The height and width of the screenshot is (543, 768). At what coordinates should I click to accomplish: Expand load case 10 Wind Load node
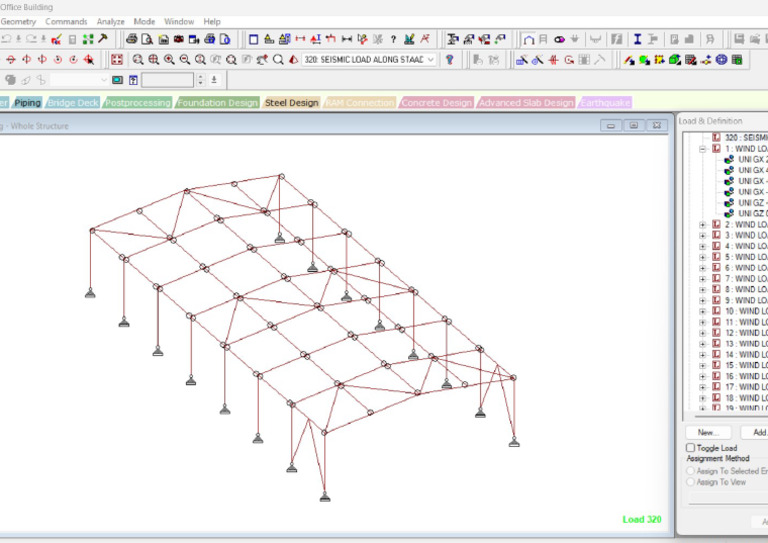[703, 311]
